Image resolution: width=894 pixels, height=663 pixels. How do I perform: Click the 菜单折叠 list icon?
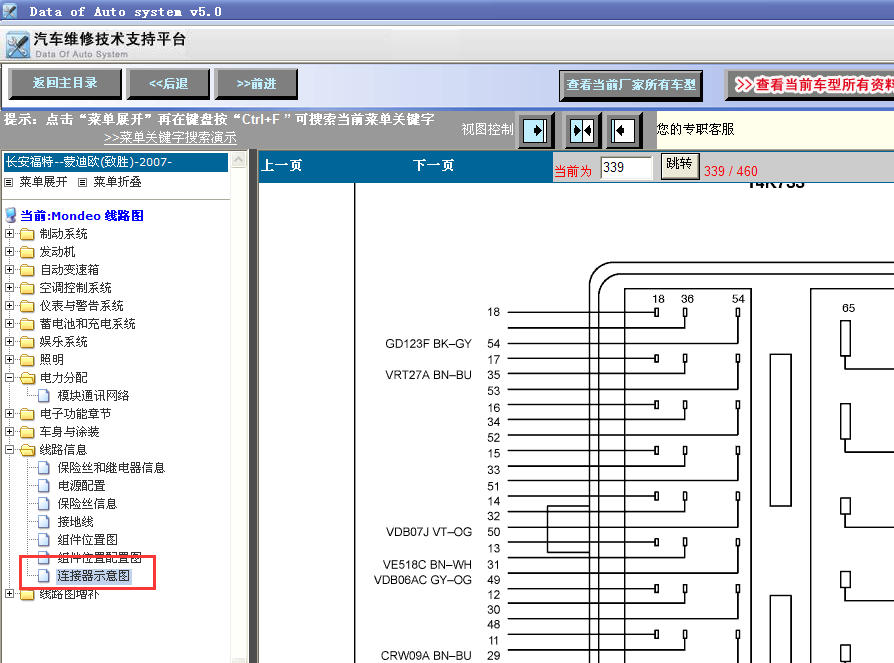tap(83, 182)
